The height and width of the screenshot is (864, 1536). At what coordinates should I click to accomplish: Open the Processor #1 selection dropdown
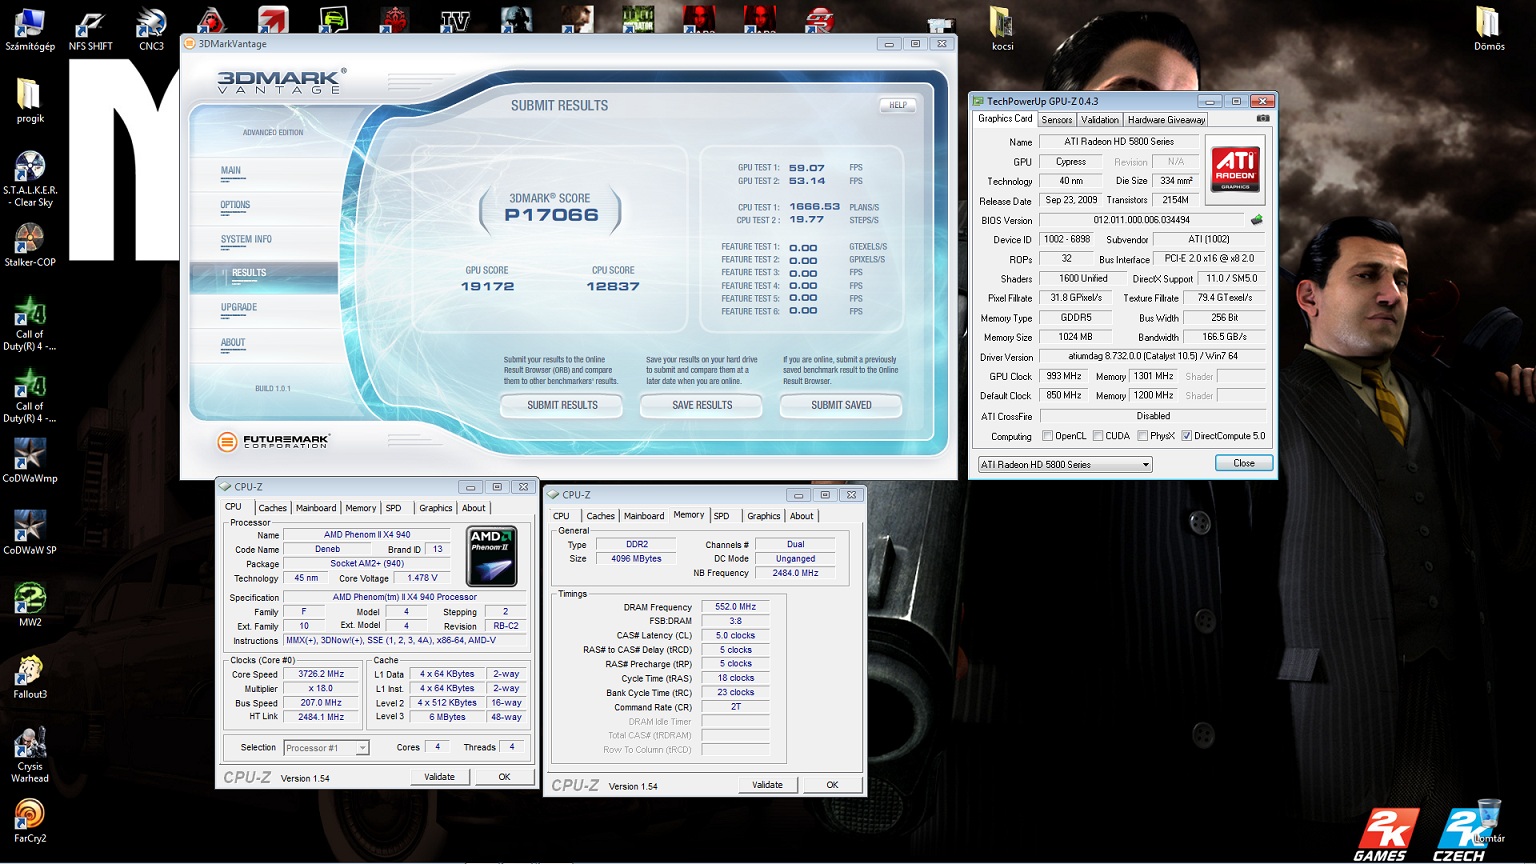pos(326,747)
